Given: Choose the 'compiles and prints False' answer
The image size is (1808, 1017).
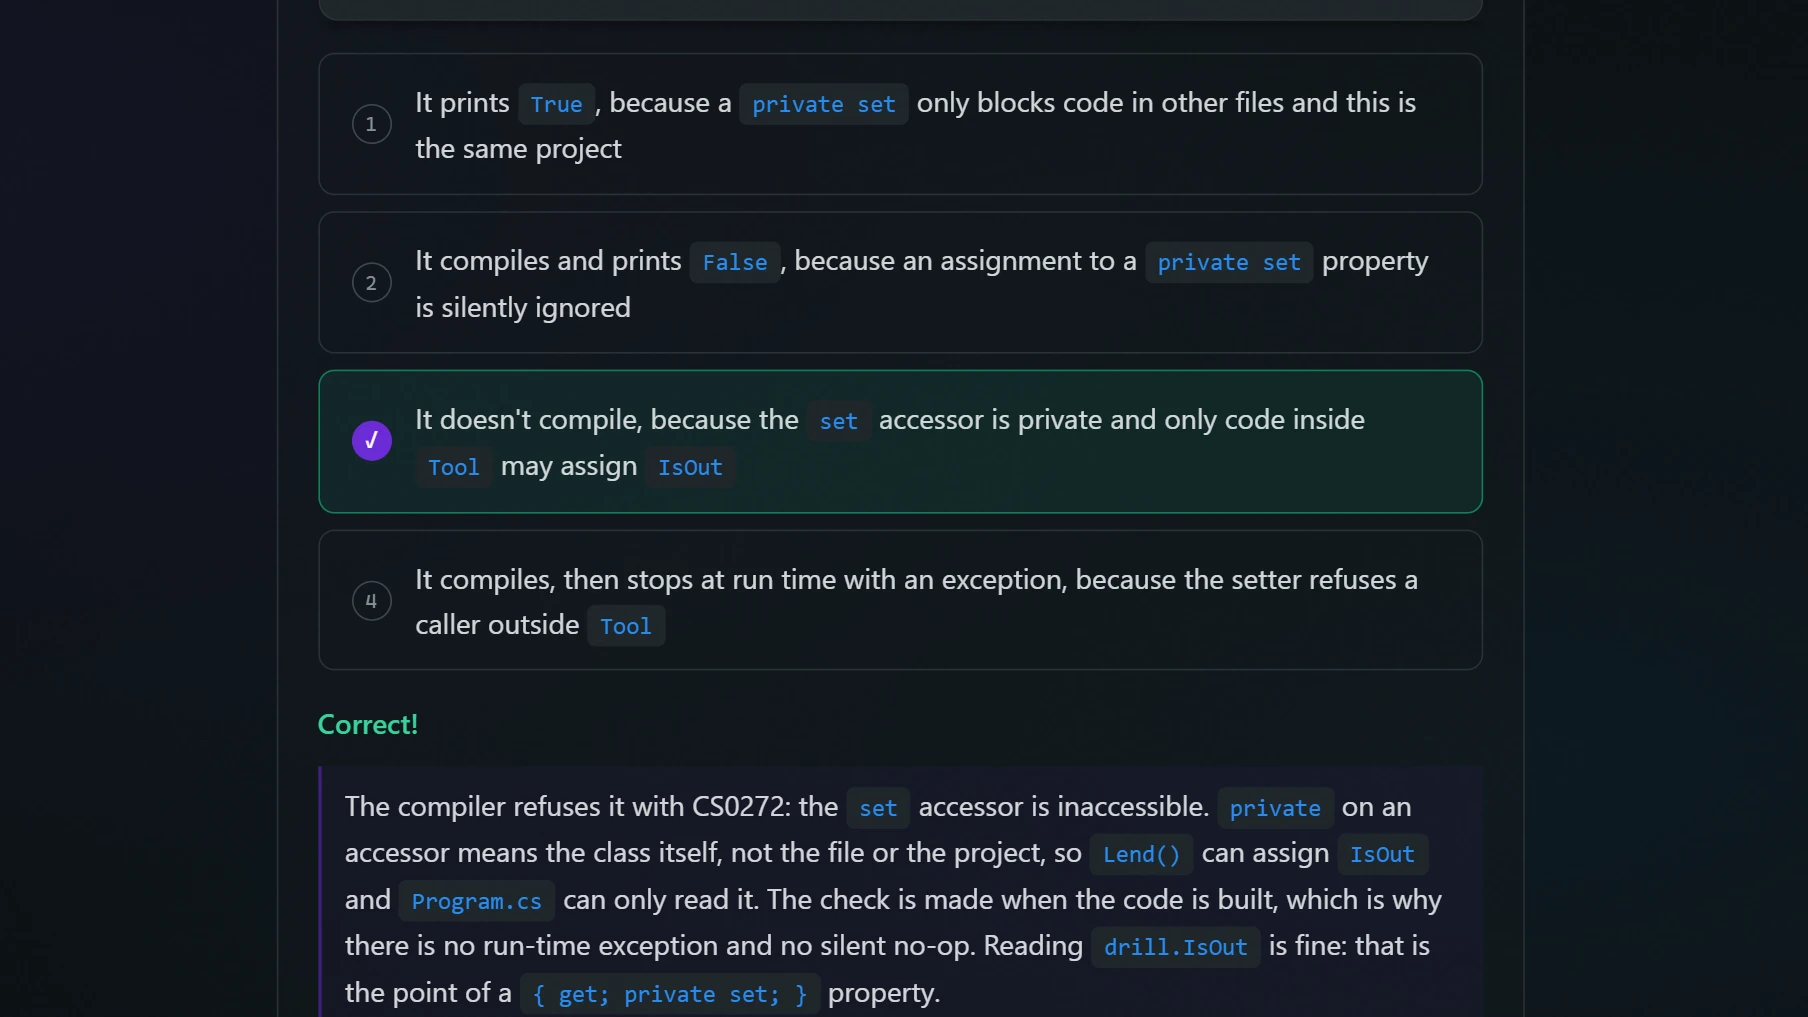Looking at the screenshot, I should pos(900,282).
